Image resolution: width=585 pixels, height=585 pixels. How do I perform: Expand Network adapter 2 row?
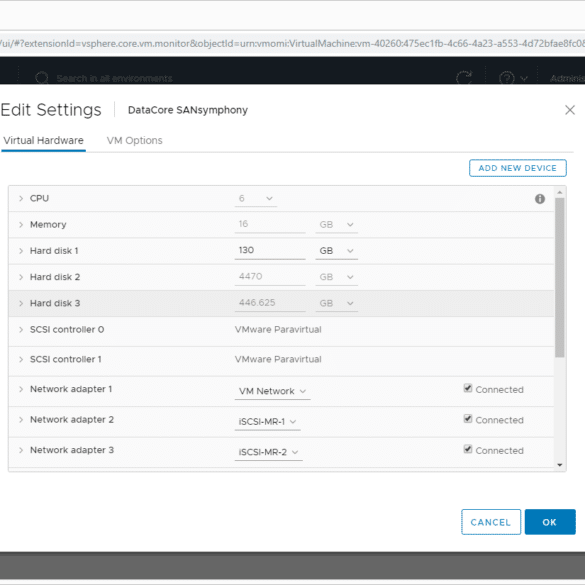[21, 420]
